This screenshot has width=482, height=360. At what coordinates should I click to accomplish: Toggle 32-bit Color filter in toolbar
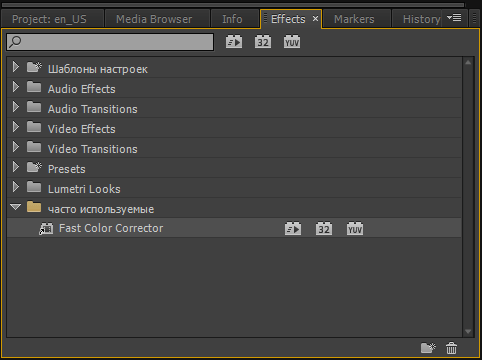click(x=263, y=42)
